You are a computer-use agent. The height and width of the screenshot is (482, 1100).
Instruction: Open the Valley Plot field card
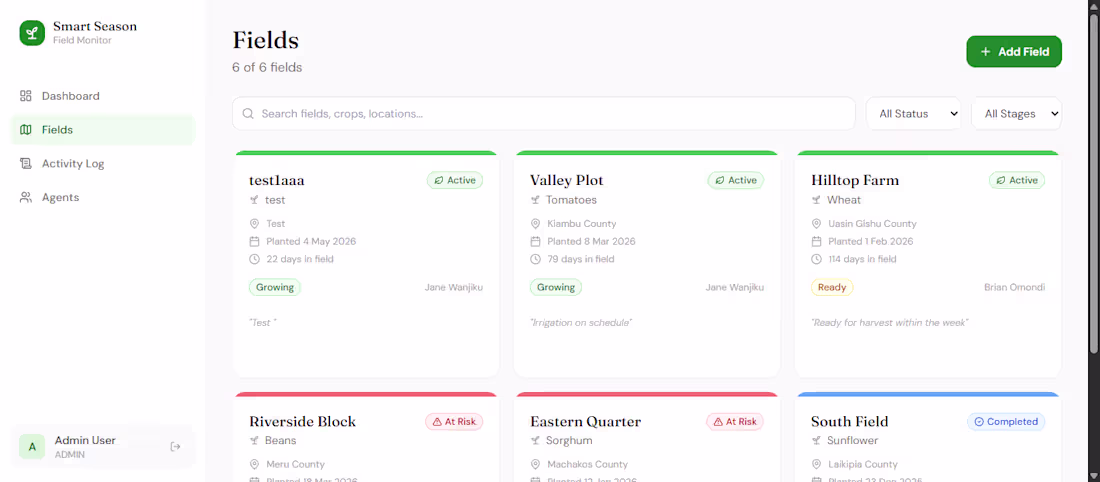647,265
